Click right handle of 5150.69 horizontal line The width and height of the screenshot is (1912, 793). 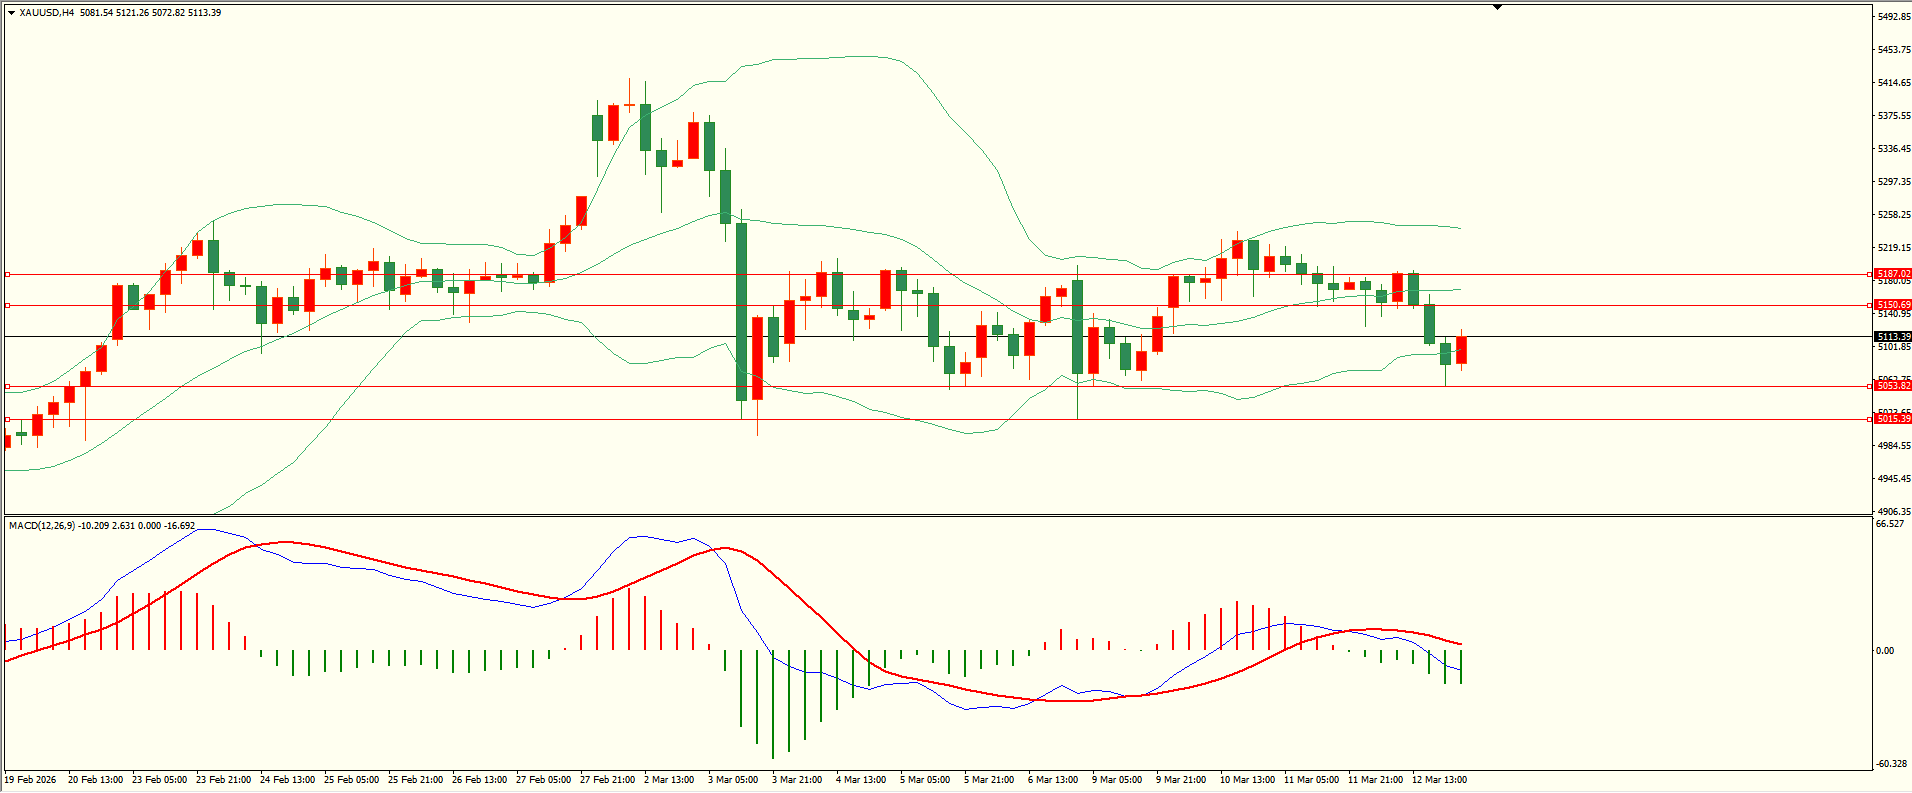(x=1870, y=305)
